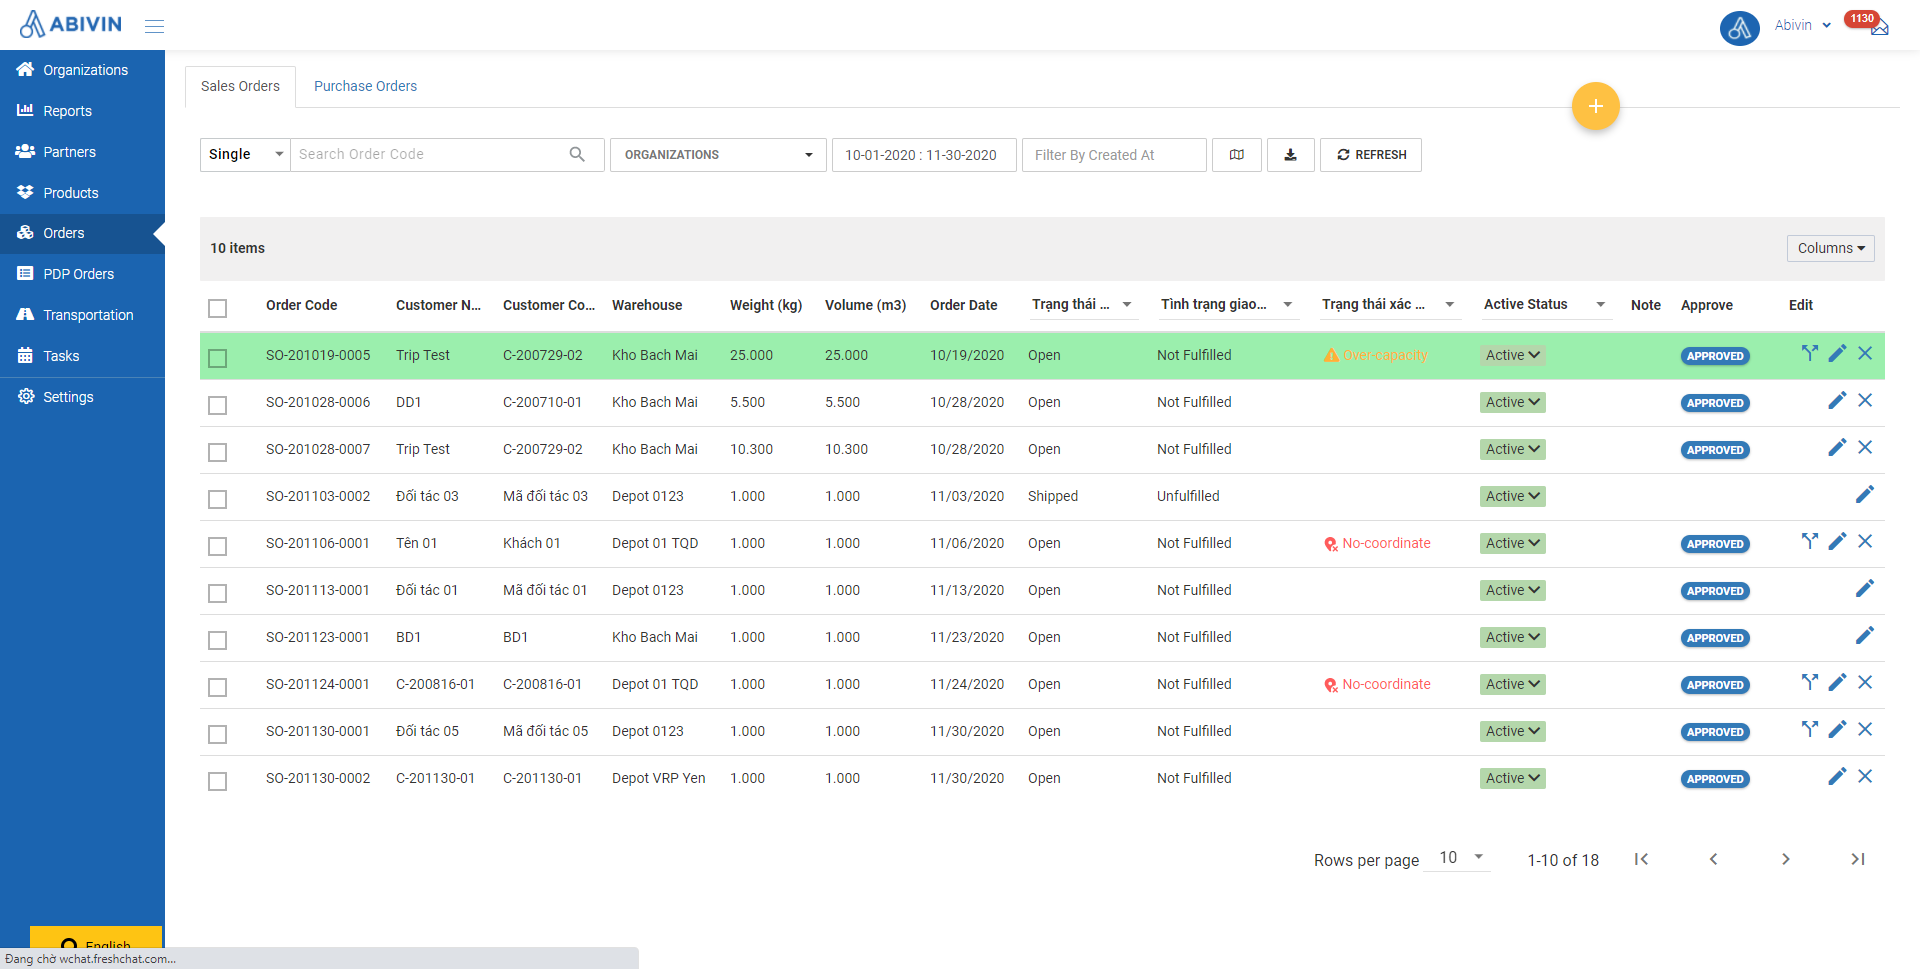Edit order SO-201019-0005 with pencil icon
The image size is (1920, 969).
pos(1837,353)
